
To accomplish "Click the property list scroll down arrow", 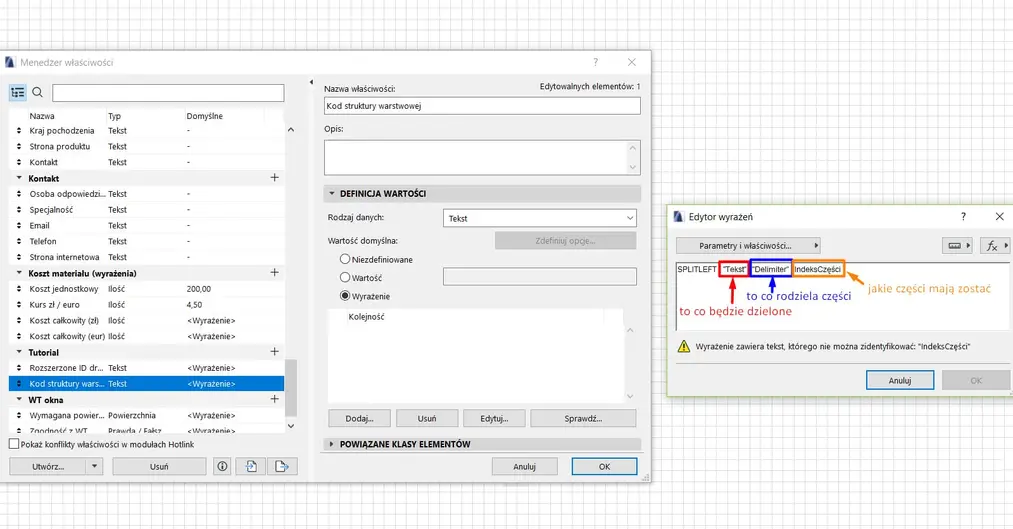I will coord(291,426).
